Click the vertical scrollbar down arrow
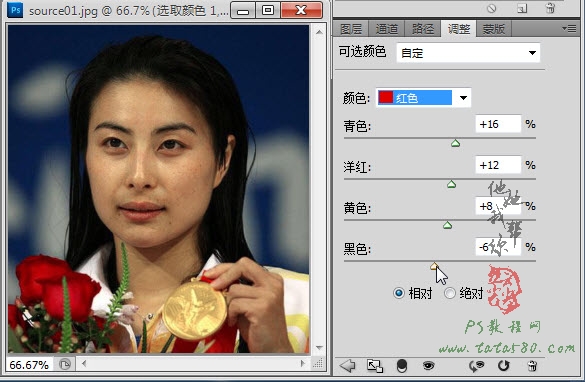585x382 pixels. [319, 348]
